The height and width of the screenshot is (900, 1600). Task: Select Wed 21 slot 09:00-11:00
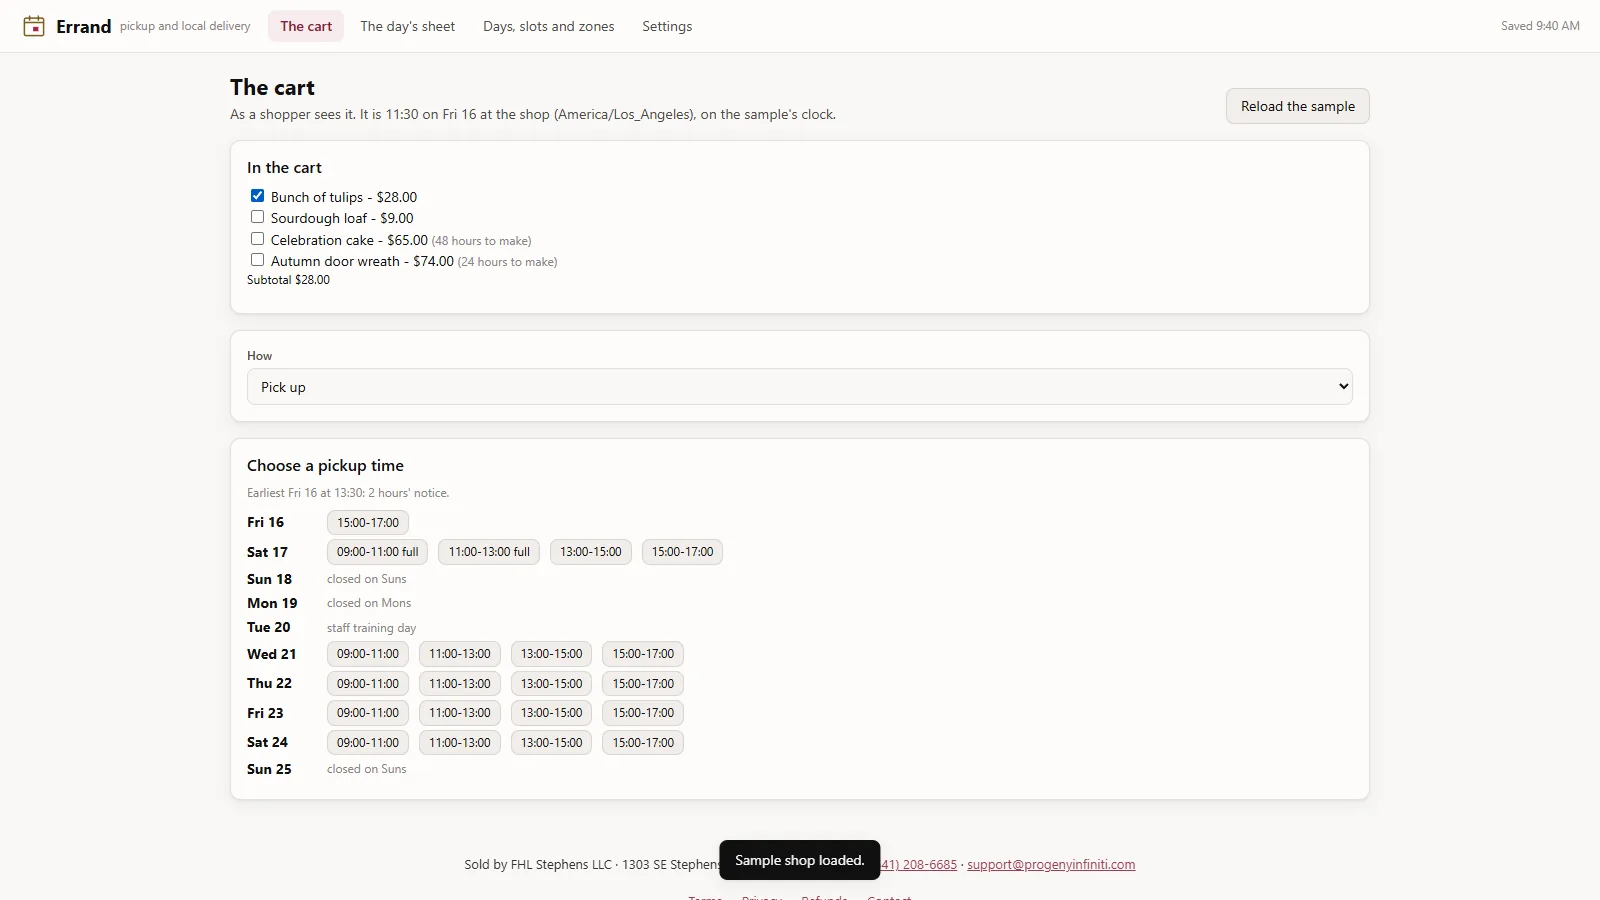coord(368,654)
